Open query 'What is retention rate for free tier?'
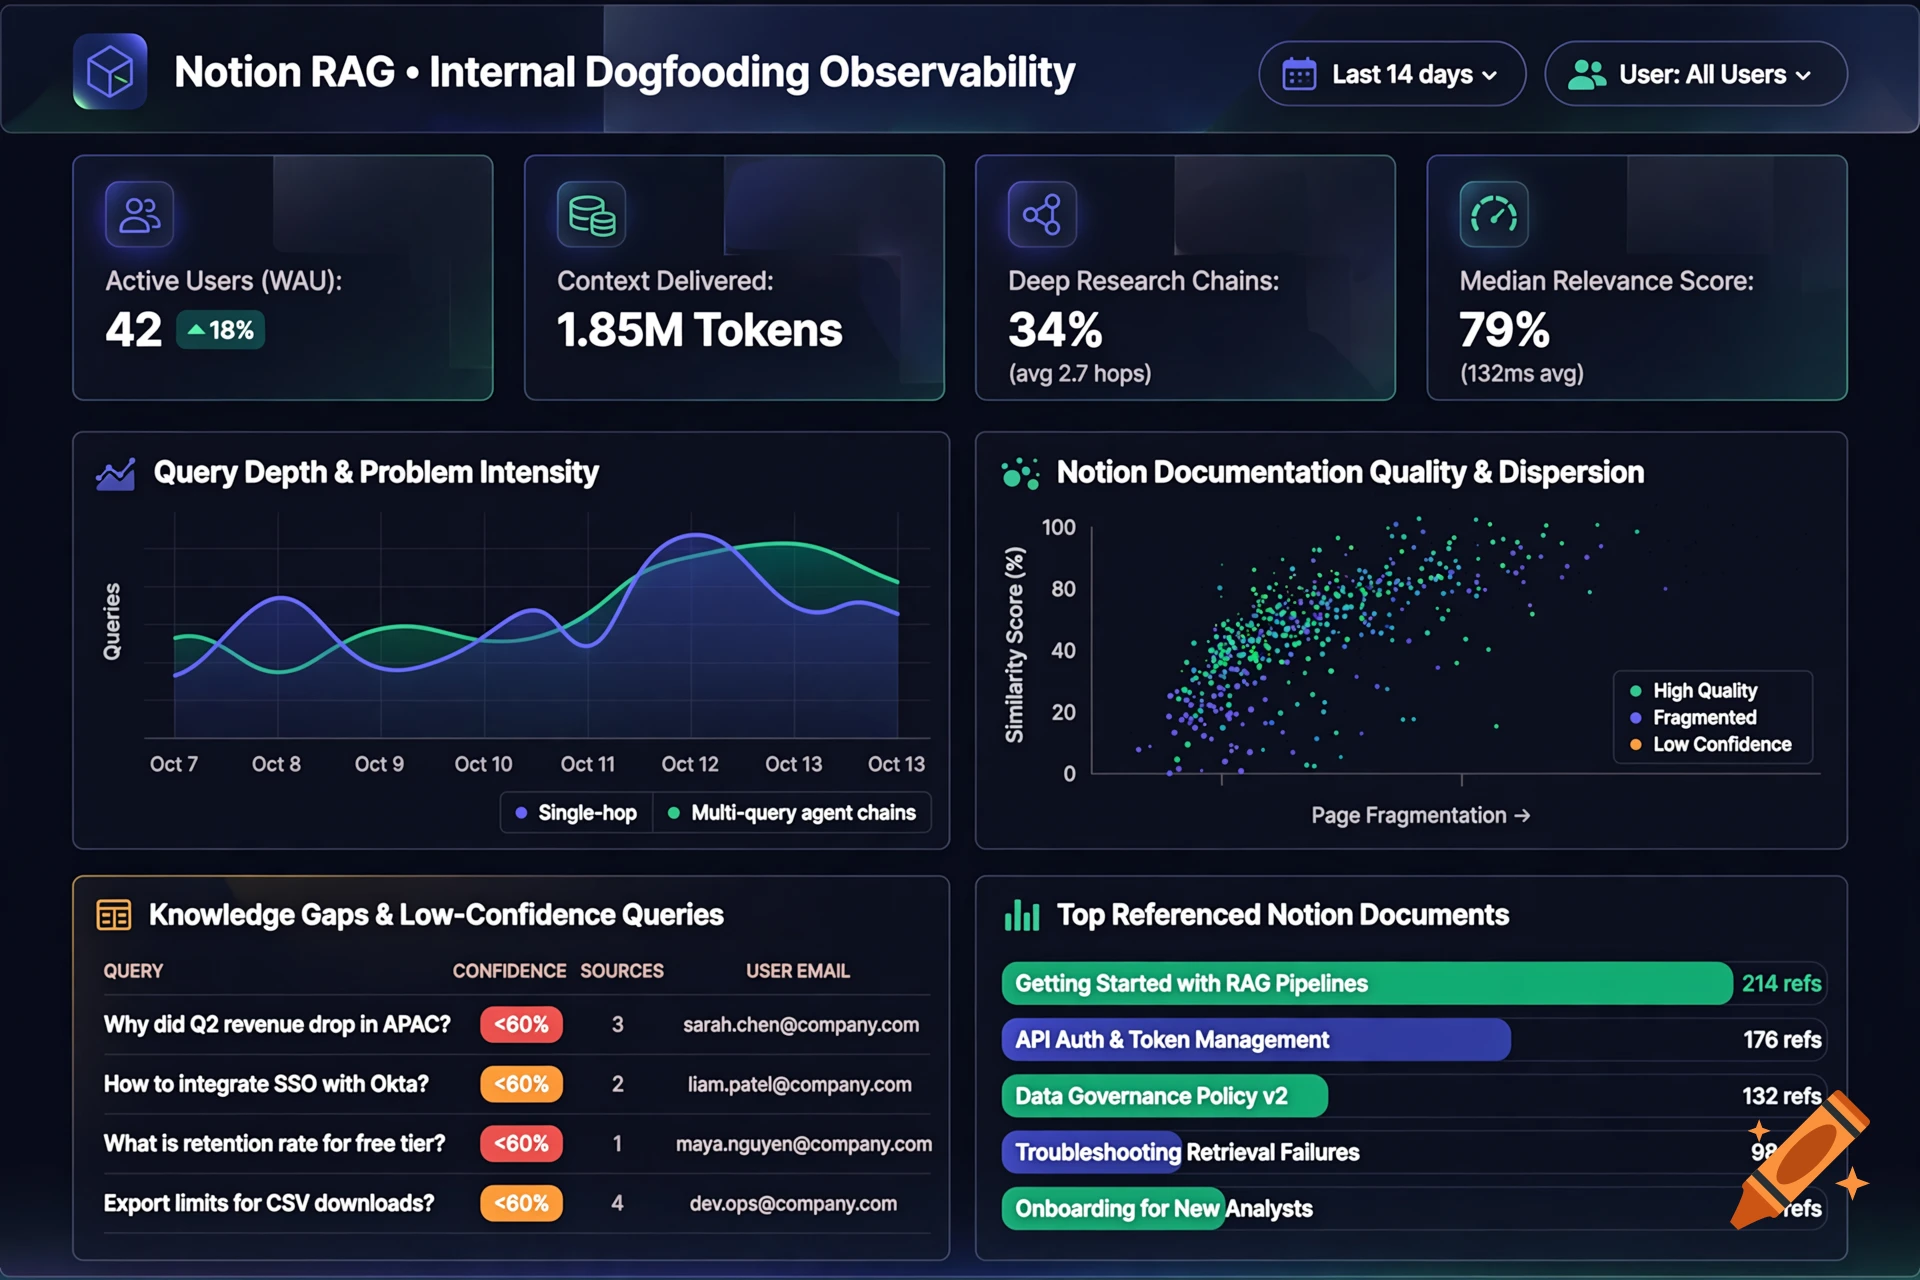Screen dimensions: 1920x1280 click(274, 1143)
